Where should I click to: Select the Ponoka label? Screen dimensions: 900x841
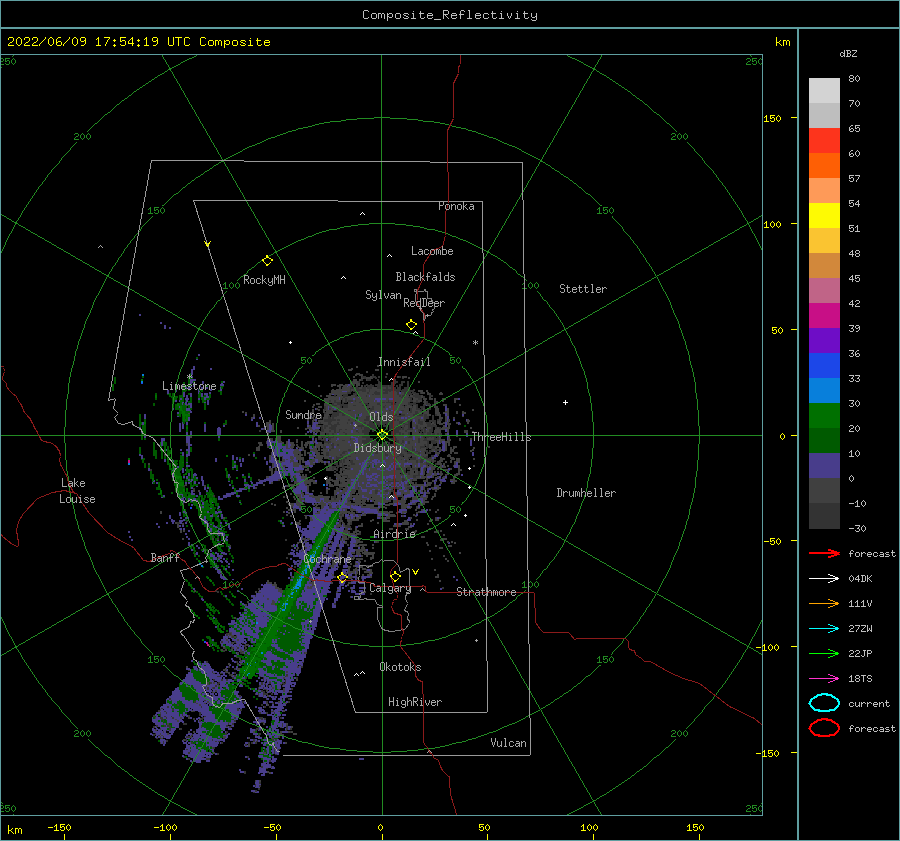456,206
